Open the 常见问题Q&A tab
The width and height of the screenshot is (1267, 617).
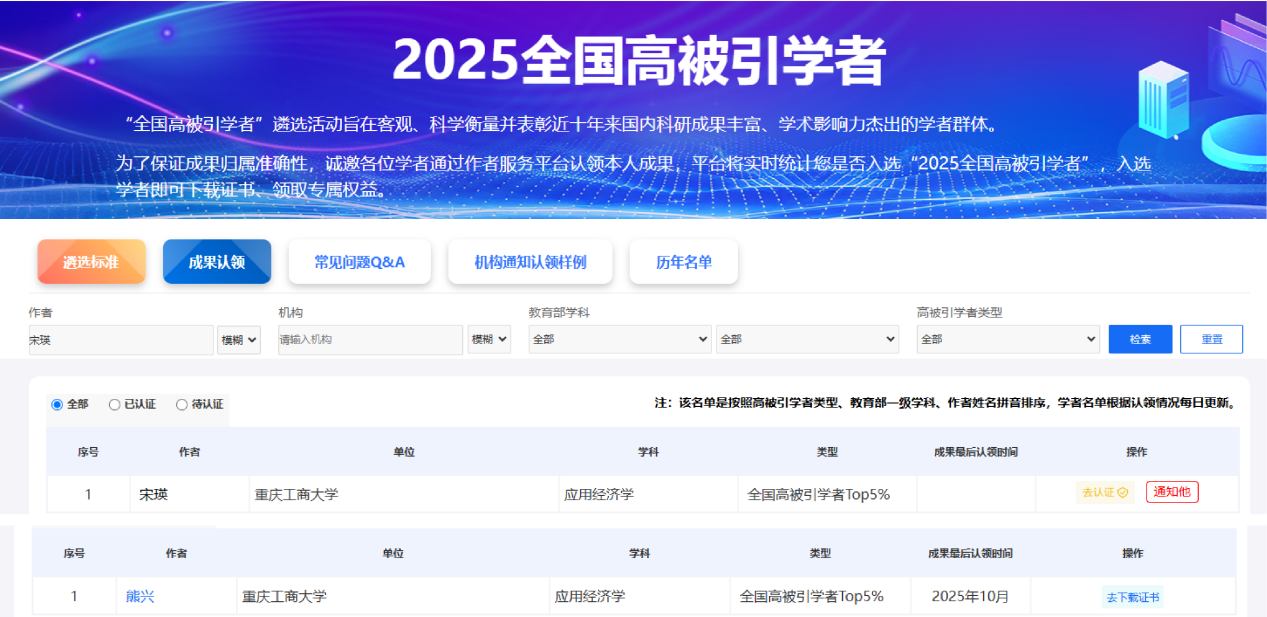point(359,262)
